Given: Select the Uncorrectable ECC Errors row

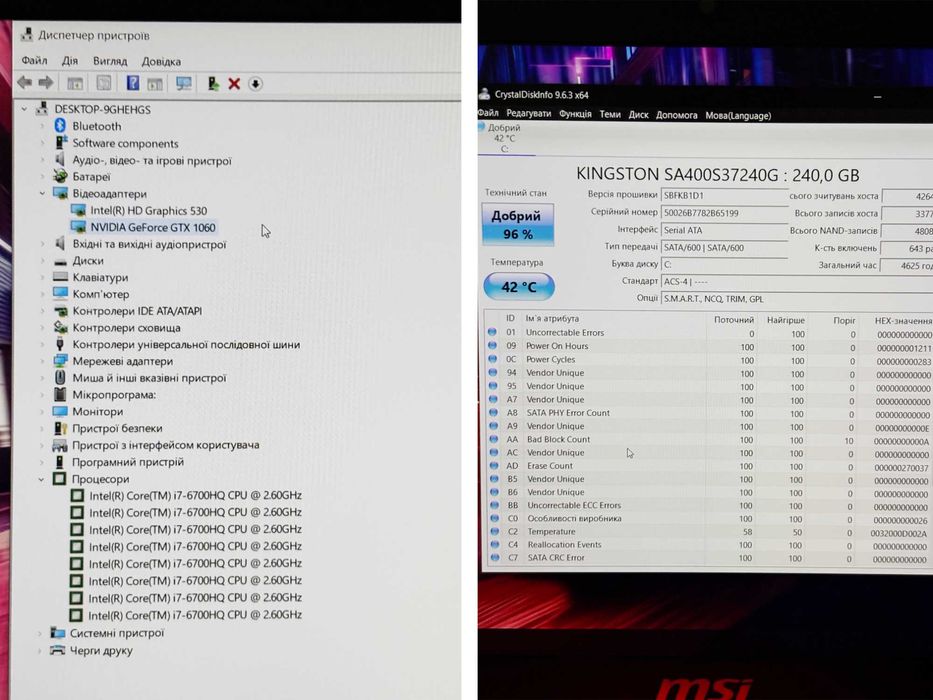Looking at the screenshot, I should pos(708,505).
